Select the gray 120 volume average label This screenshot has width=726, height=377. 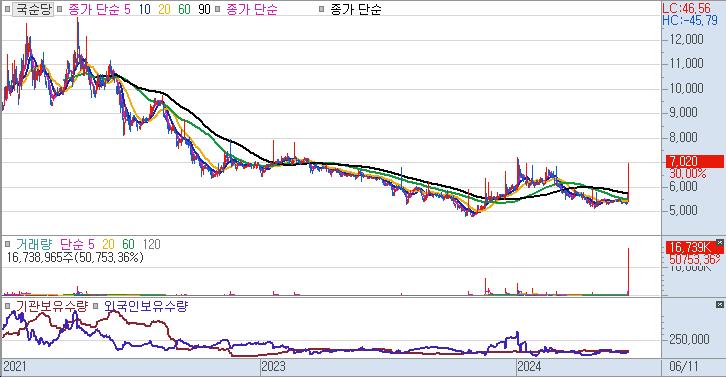(151, 244)
